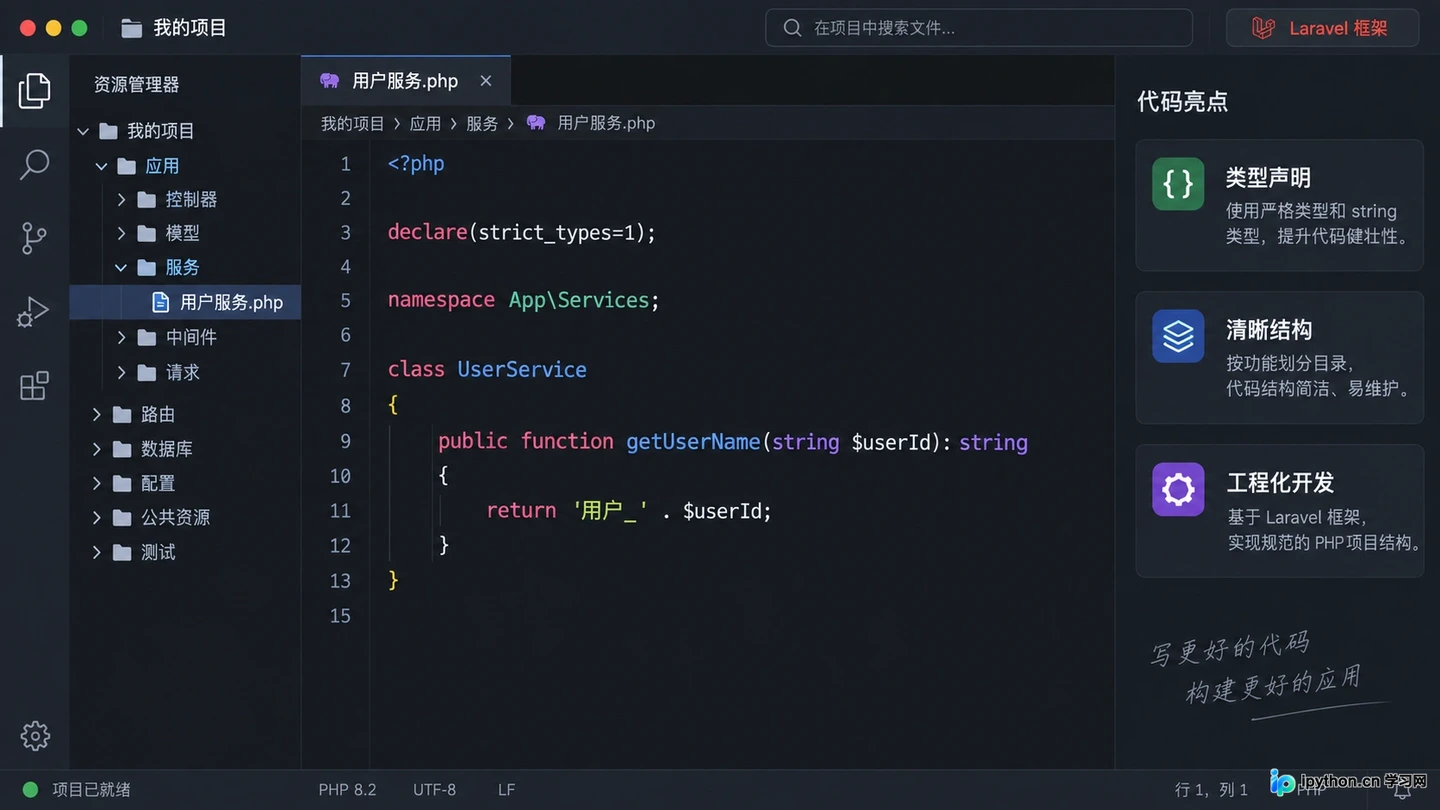Focus the 在项目中搜索文件 search field
The height and width of the screenshot is (810, 1440).
(x=979, y=28)
